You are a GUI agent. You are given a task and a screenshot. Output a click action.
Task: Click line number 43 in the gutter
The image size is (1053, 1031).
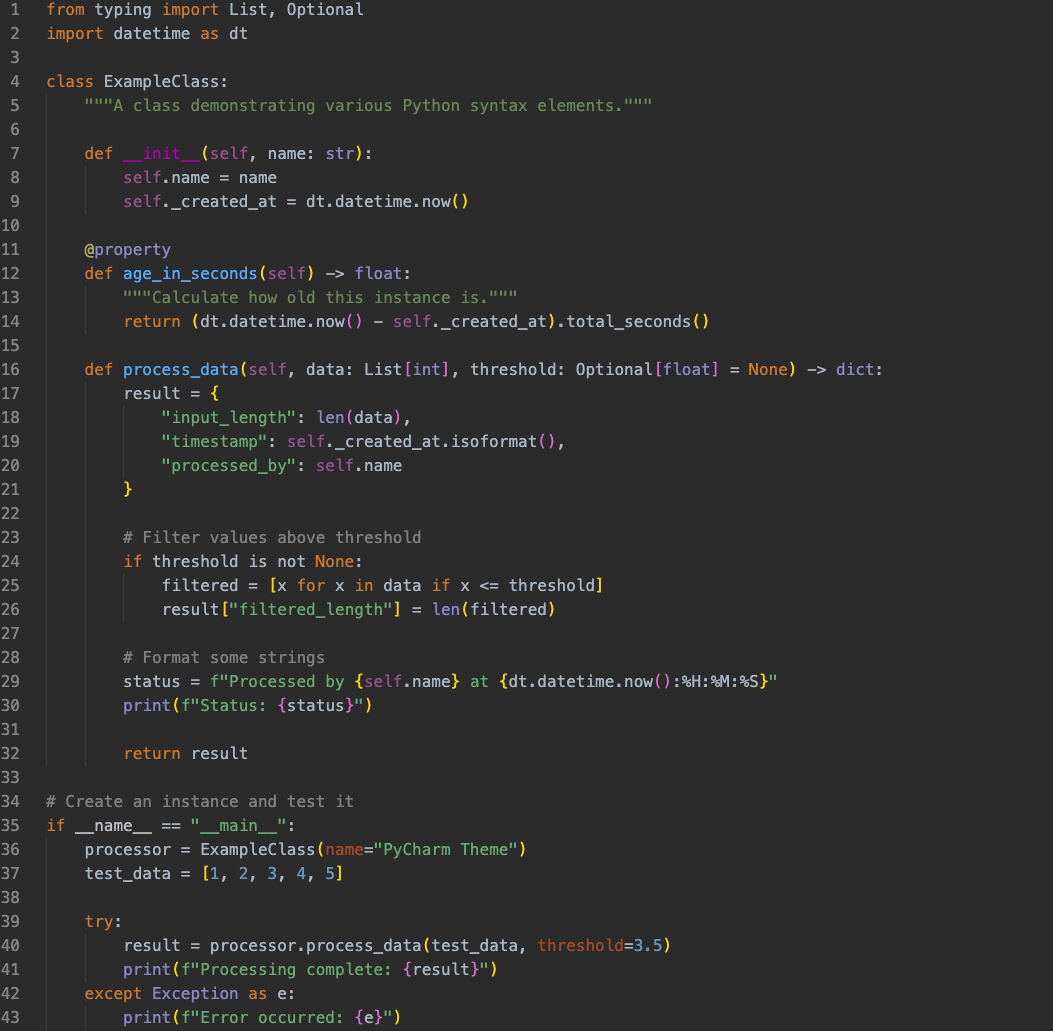pyautogui.click(x=10, y=1018)
